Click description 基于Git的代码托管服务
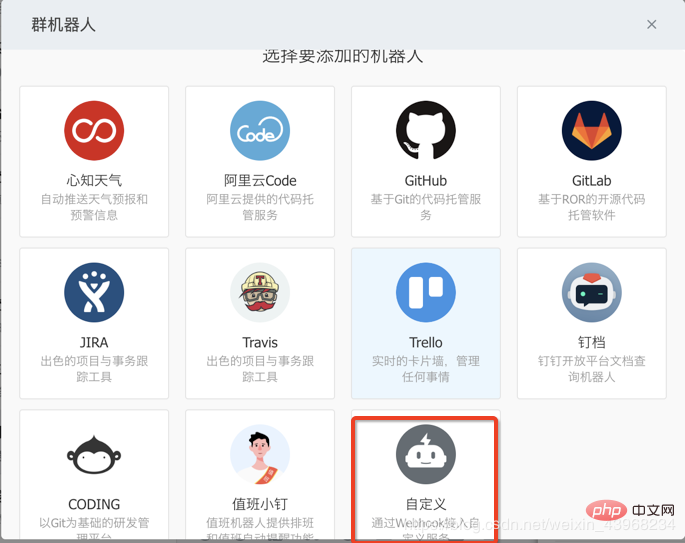 click(426, 207)
